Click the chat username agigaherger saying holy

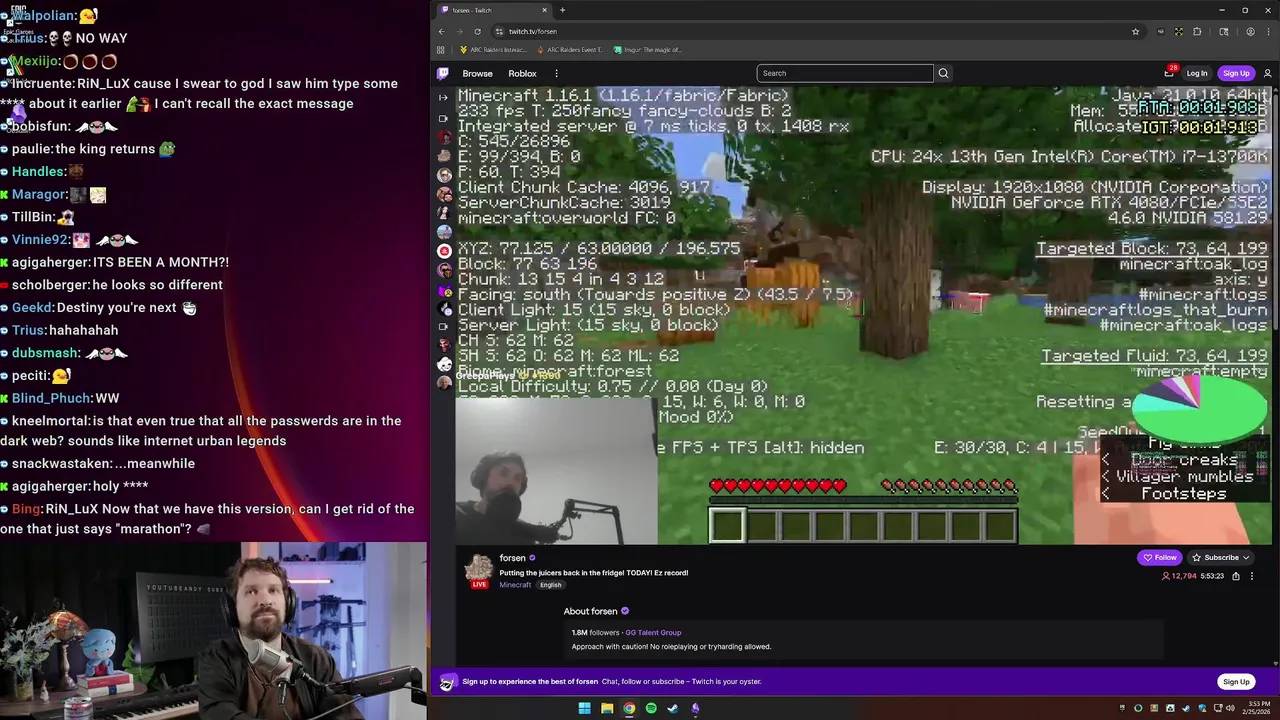50,486
